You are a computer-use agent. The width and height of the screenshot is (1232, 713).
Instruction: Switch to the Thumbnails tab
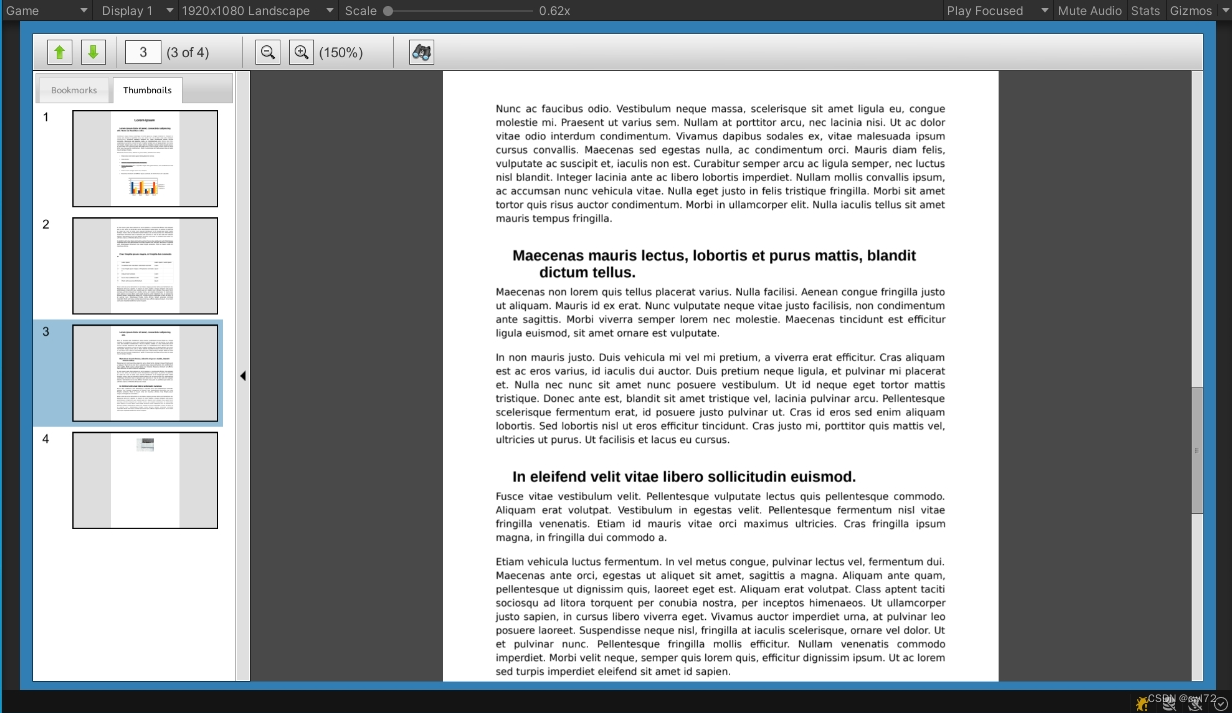coord(147,89)
